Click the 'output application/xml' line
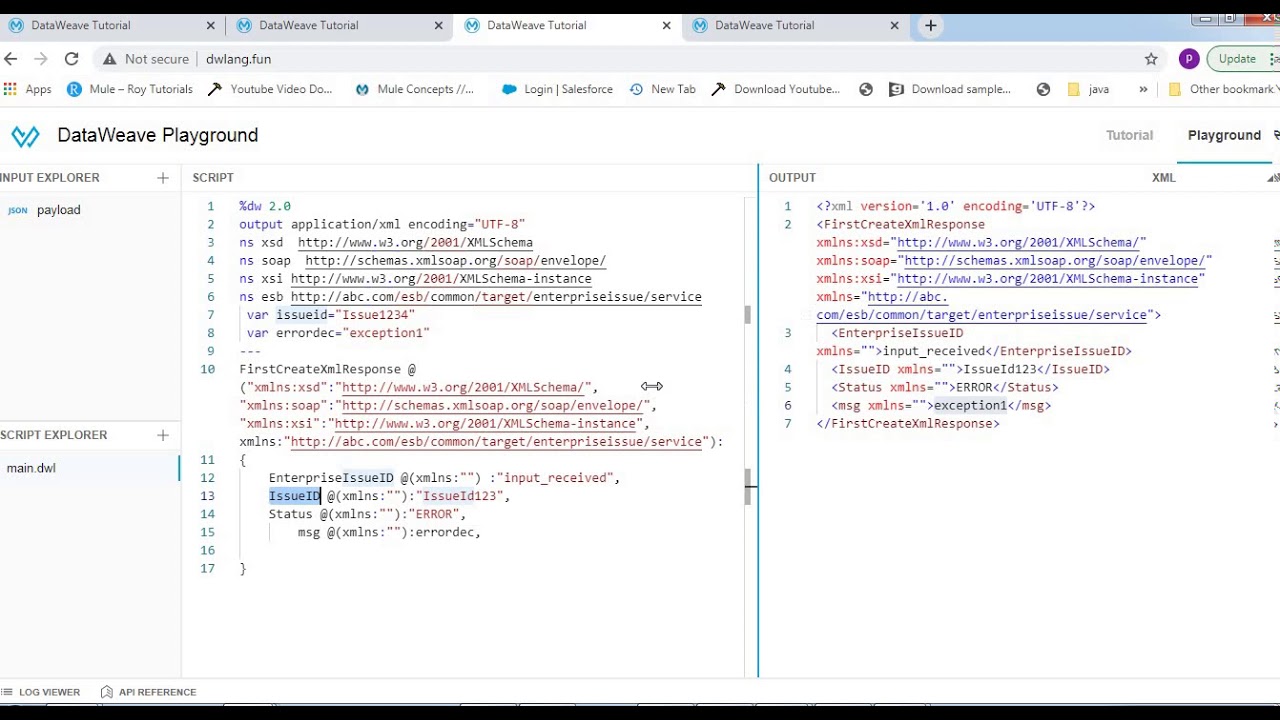Screen dimensions: 1280x720 (x=381, y=225)
